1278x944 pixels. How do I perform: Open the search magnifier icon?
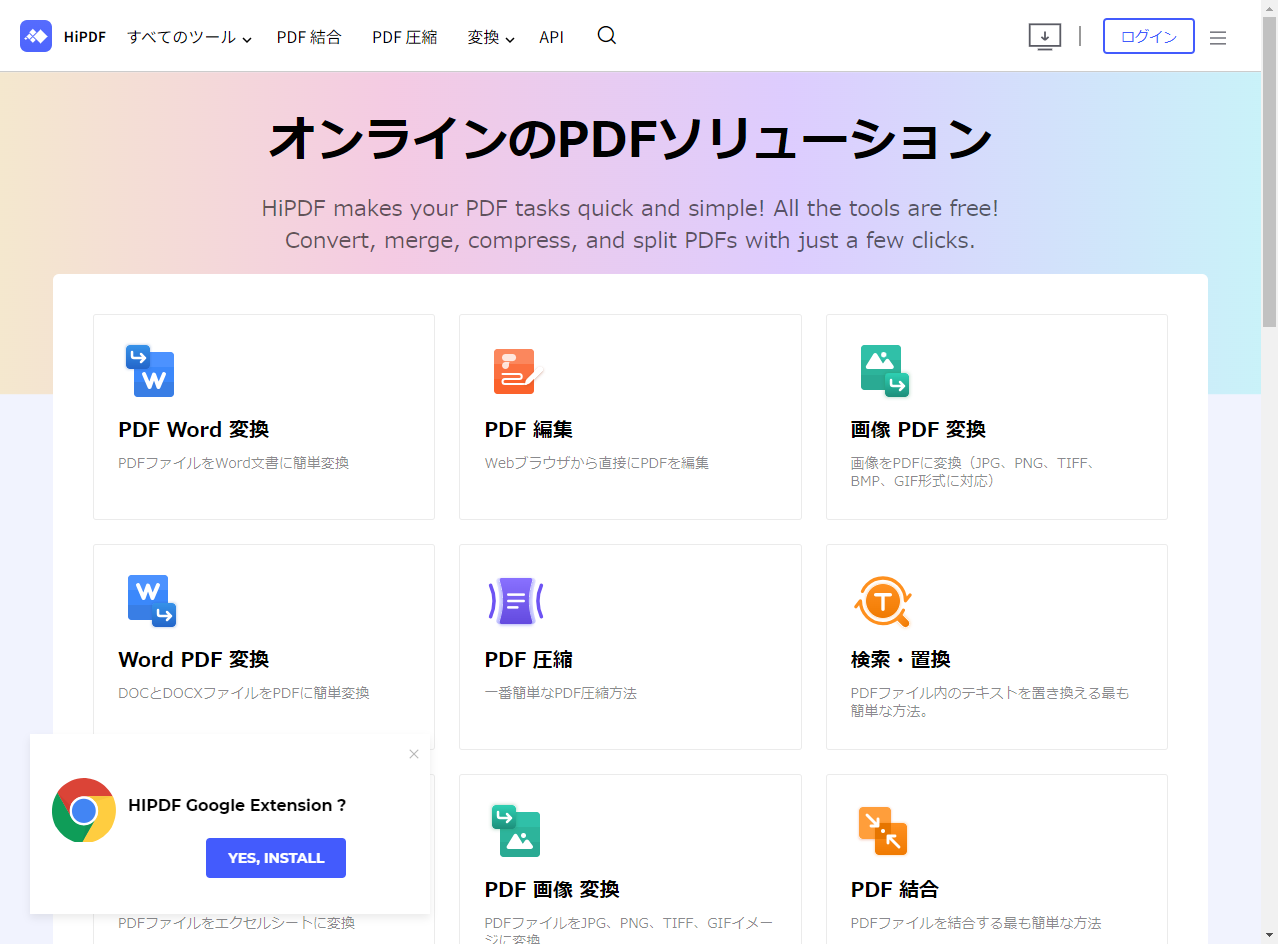[606, 36]
